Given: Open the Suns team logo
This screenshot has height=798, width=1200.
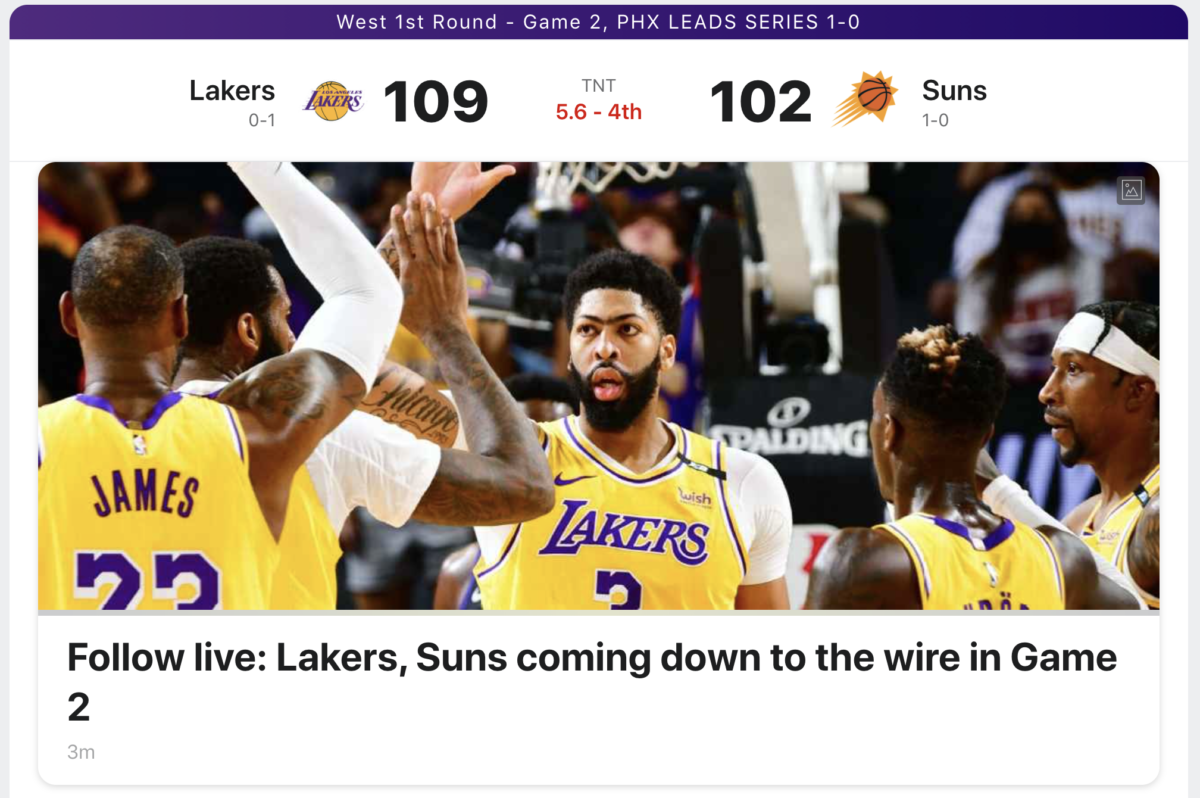Looking at the screenshot, I should pyautogui.click(x=866, y=98).
